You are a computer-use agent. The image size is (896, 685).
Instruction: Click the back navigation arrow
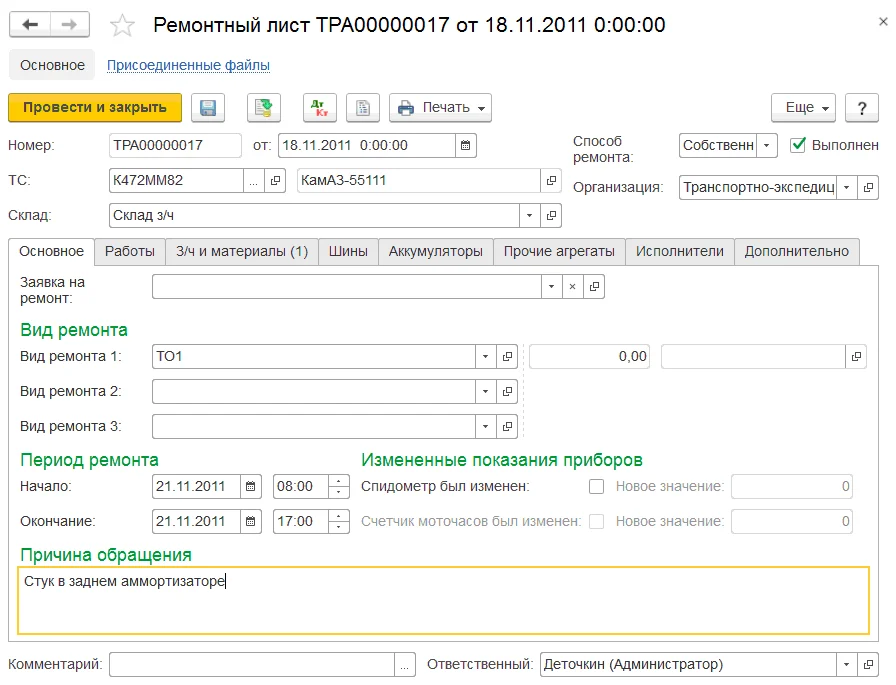coord(30,25)
